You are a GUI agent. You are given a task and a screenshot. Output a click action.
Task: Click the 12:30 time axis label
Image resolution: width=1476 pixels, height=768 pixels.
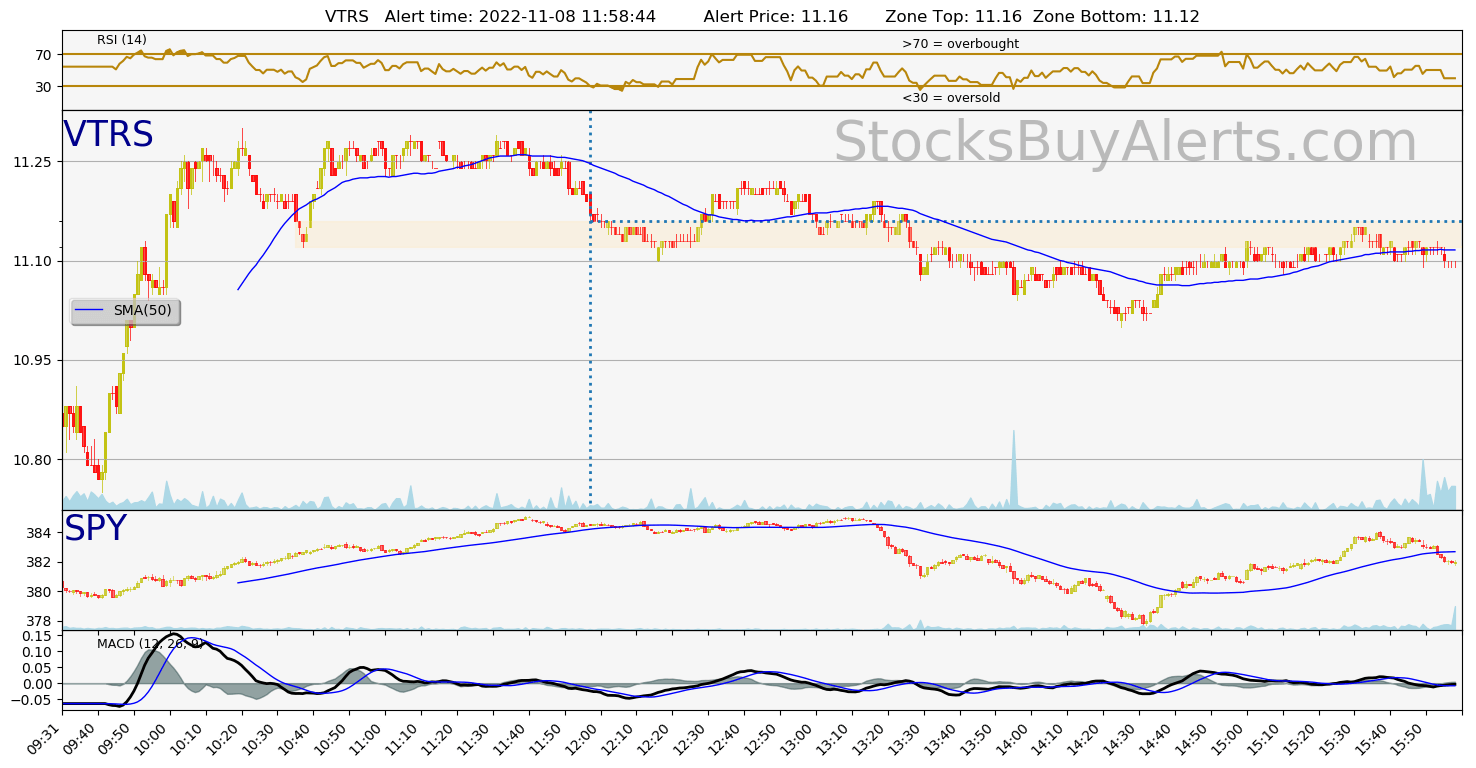click(689, 738)
